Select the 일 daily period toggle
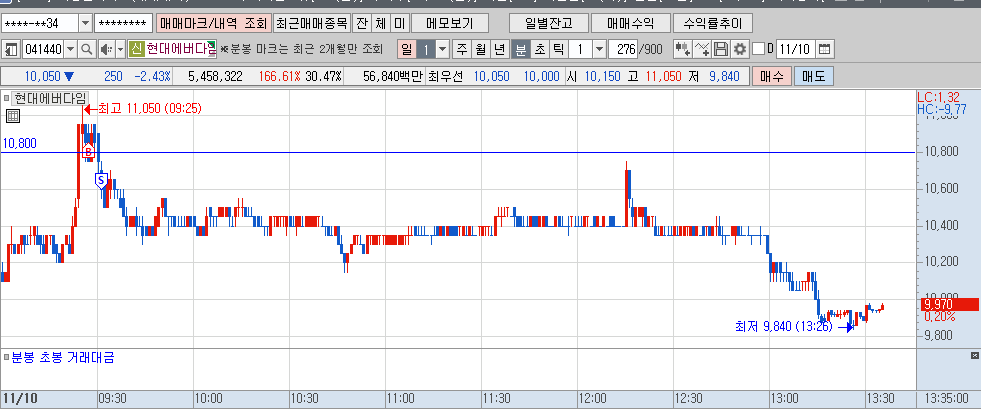Image resolution: width=981 pixels, height=409 pixels. tap(407, 49)
